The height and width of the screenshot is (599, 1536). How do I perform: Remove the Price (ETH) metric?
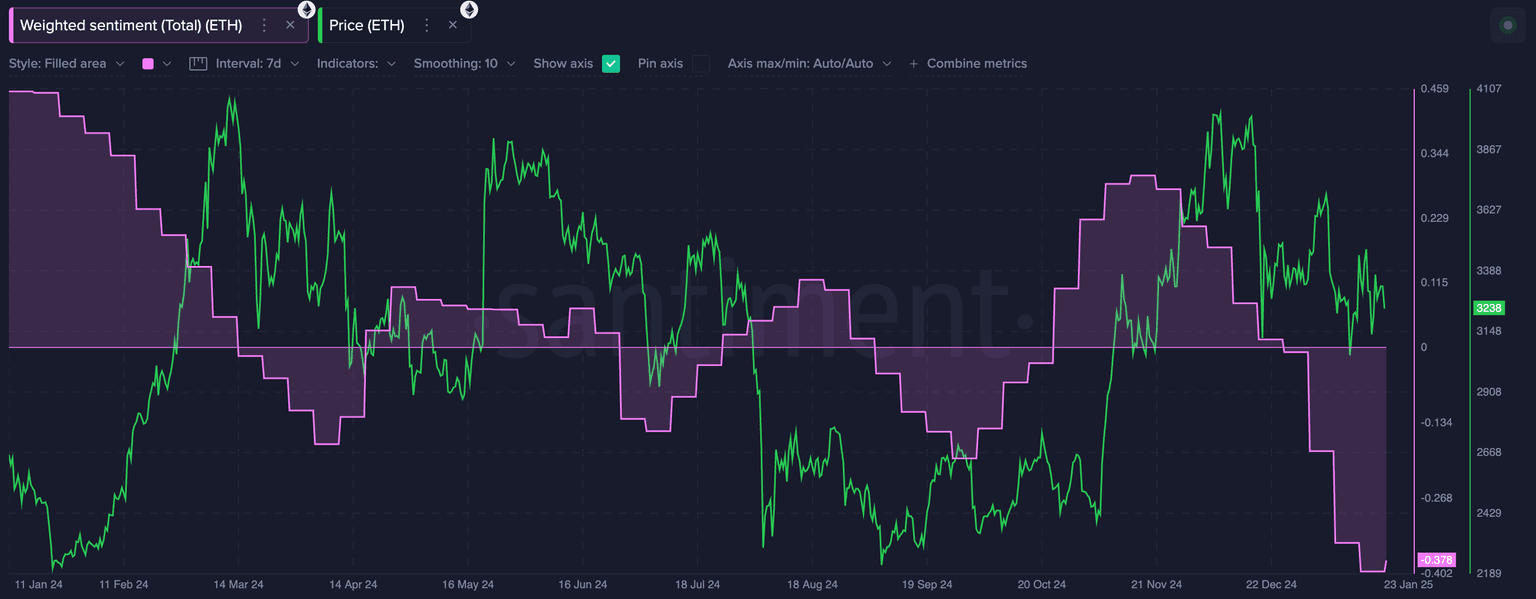(x=453, y=25)
